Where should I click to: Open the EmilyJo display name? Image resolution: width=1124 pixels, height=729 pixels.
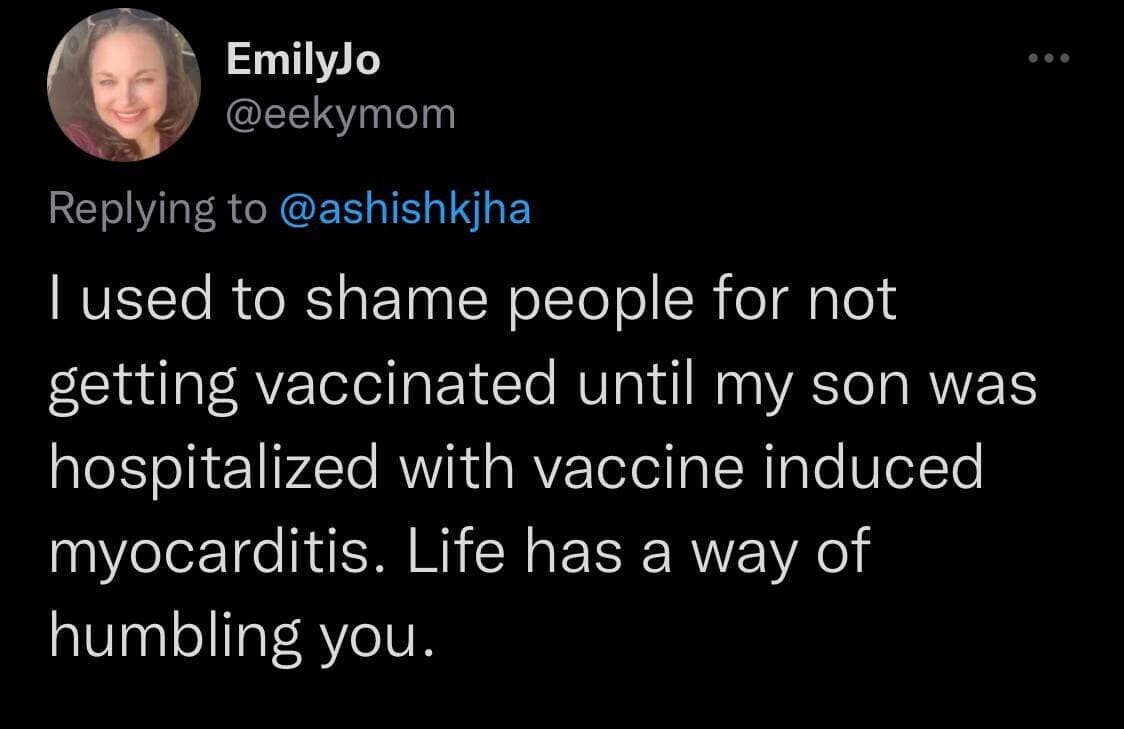[303, 60]
